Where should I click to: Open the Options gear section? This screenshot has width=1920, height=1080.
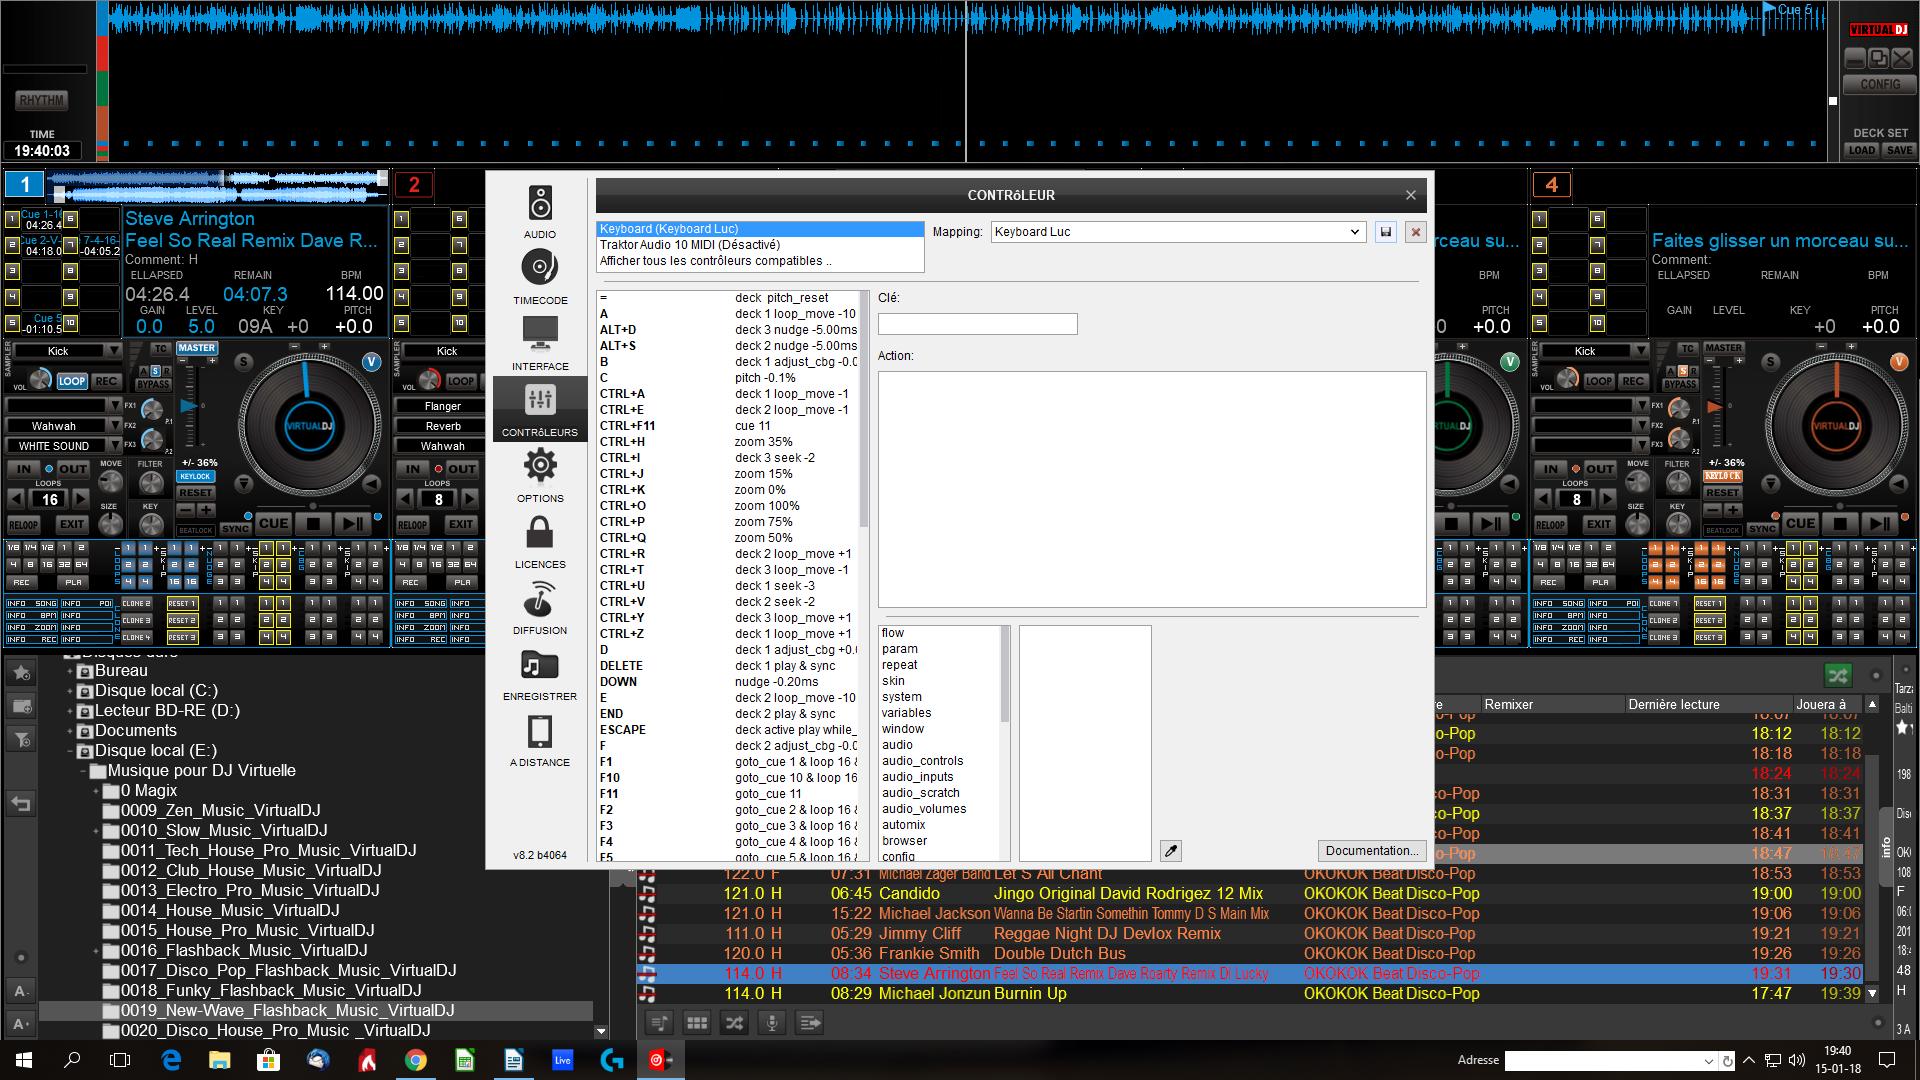pos(540,475)
